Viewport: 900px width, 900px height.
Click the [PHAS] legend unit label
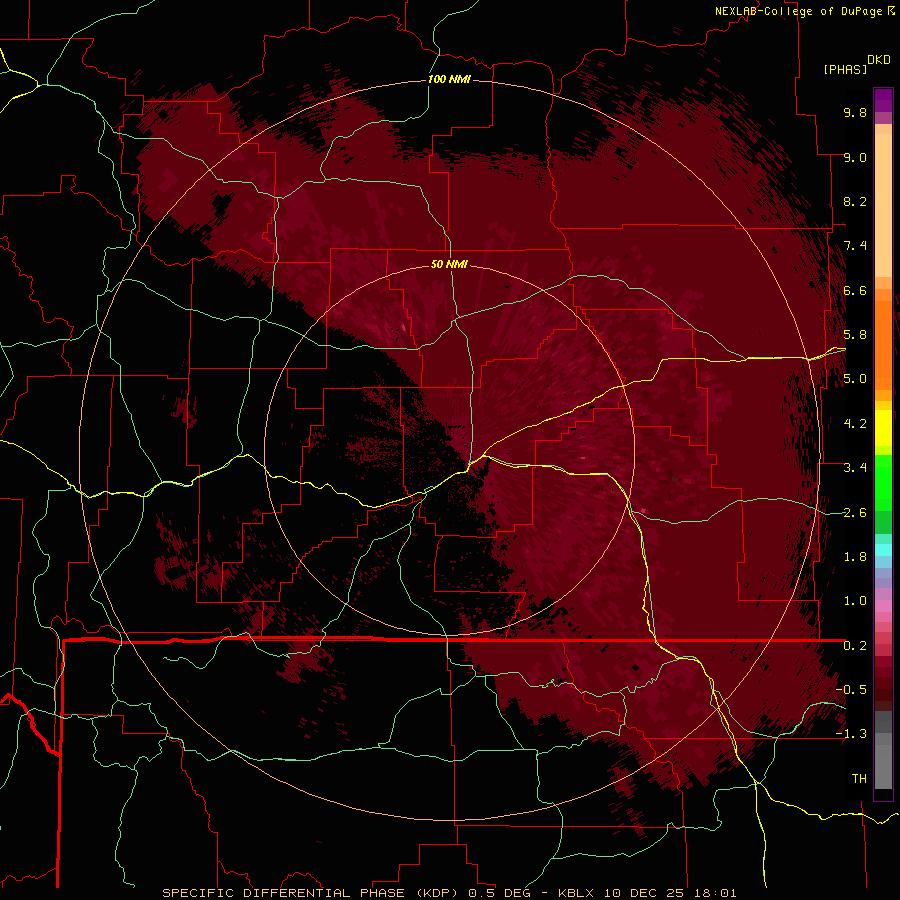pyautogui.click(x=845, y=69)
